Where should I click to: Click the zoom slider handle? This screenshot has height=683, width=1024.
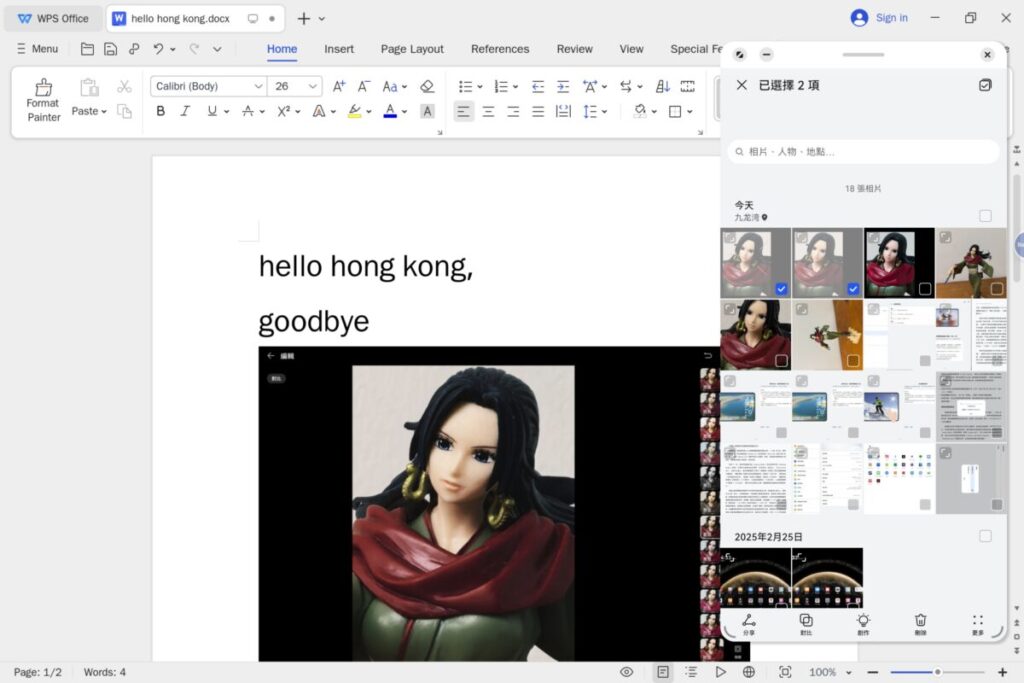point(937,672)
